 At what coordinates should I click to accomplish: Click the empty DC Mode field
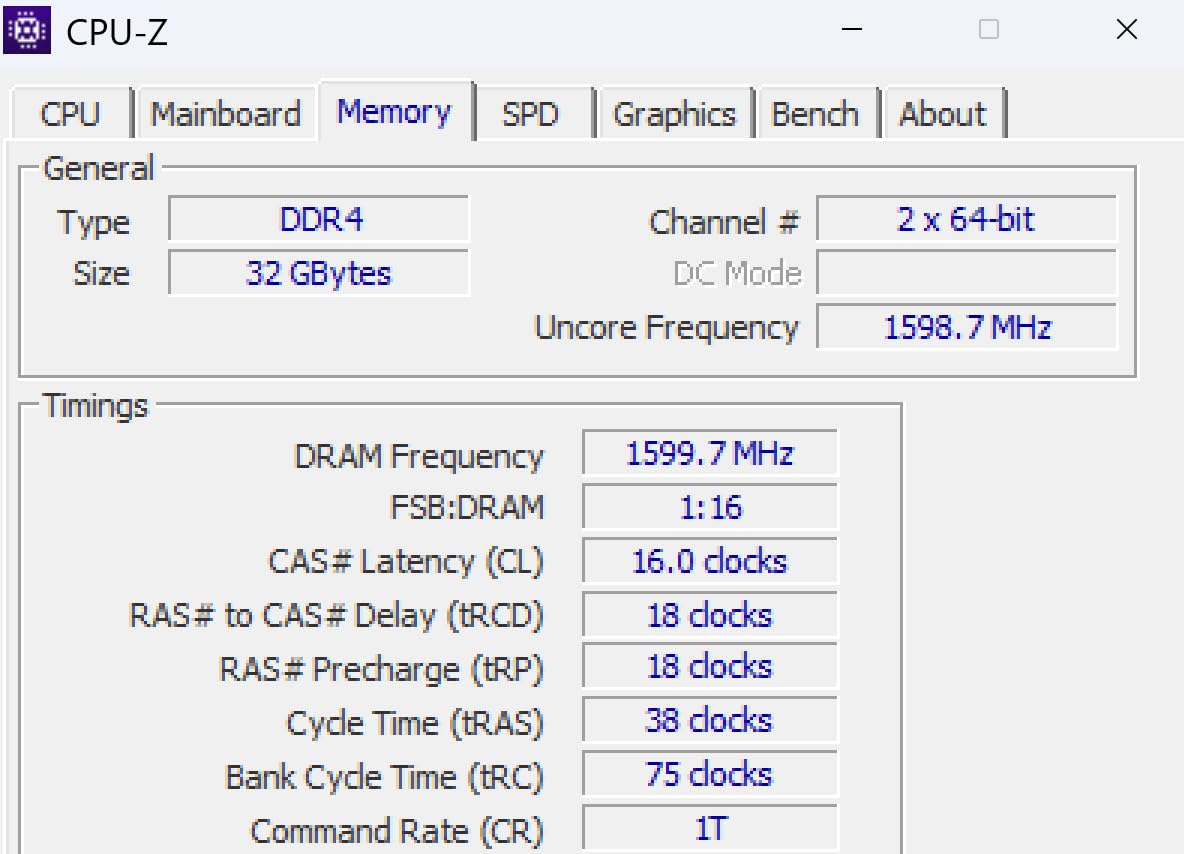click(967, 273)
